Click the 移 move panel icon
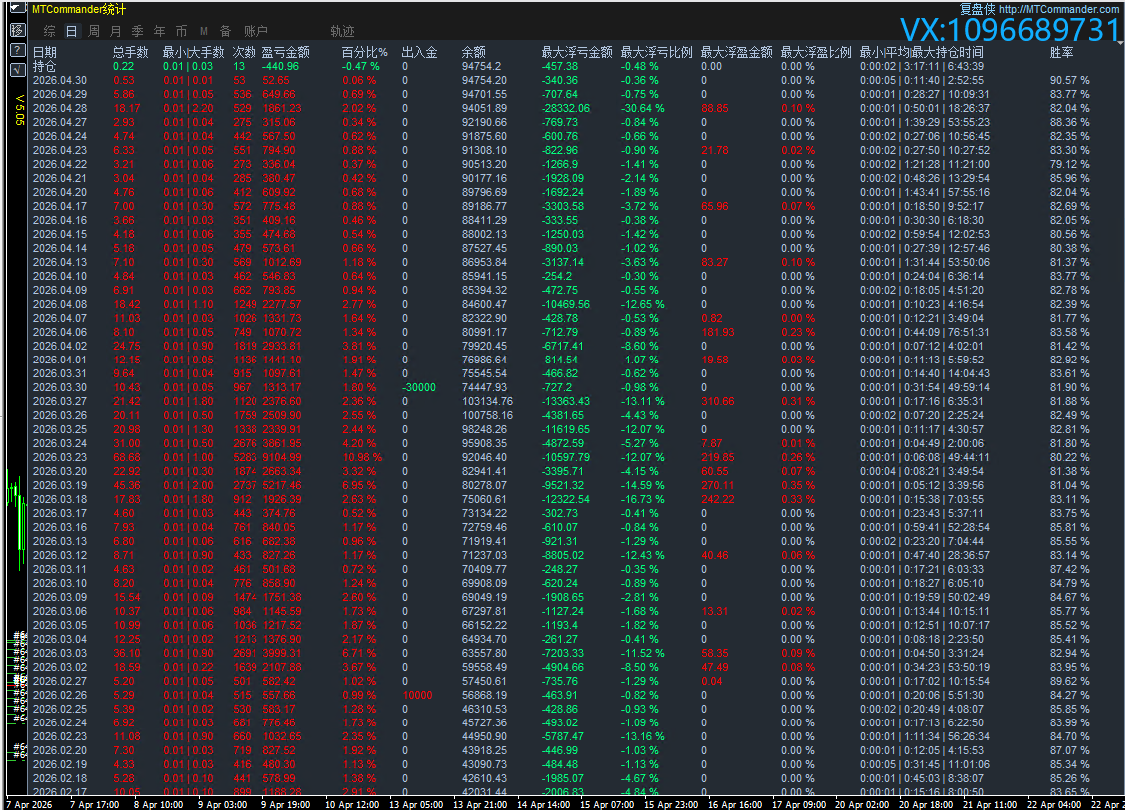Viewport: 1125px width, 810px height. [18, 30]
